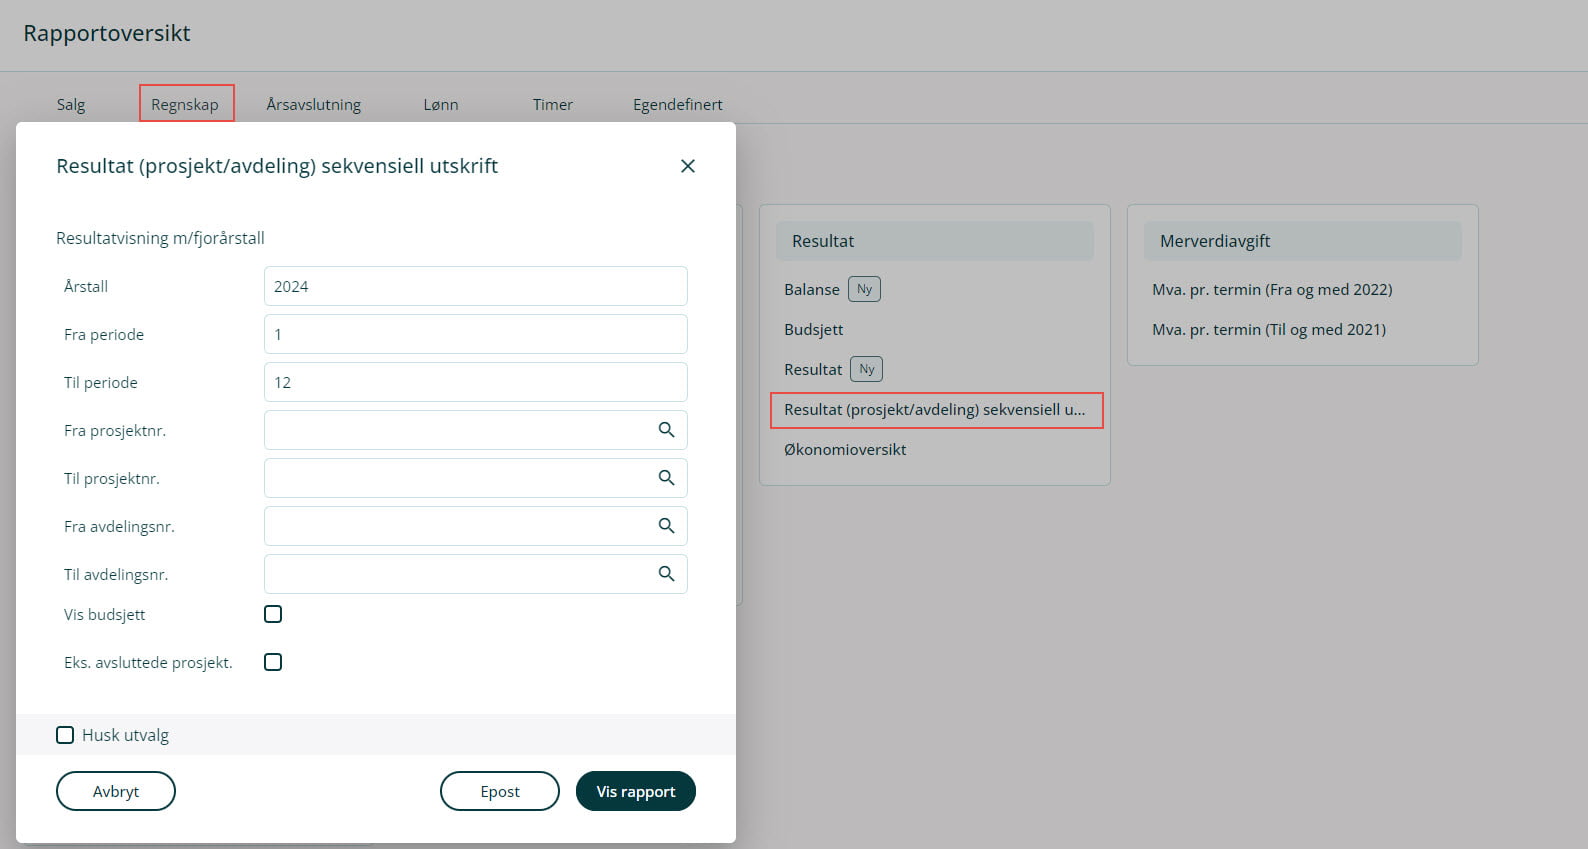Open the Egendefinert tab
Viewport: 1588px width, 849px height.
pyautogui.click(x=677, y=104)
